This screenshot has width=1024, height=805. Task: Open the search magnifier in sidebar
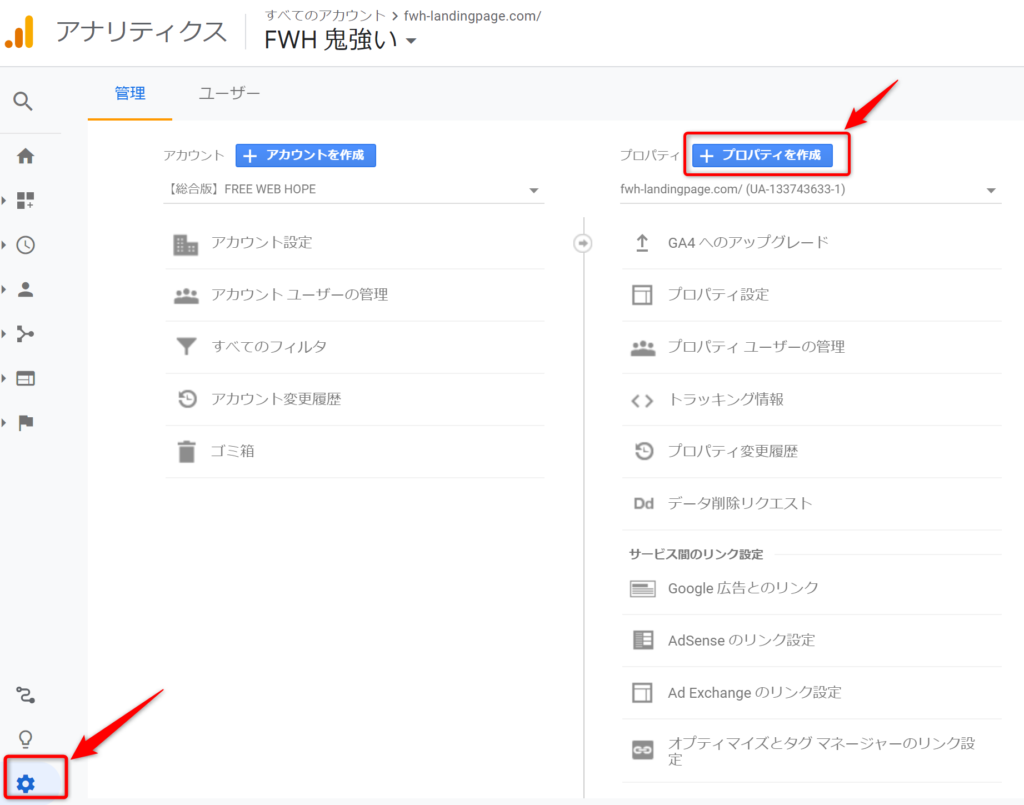tap(23, 101)
